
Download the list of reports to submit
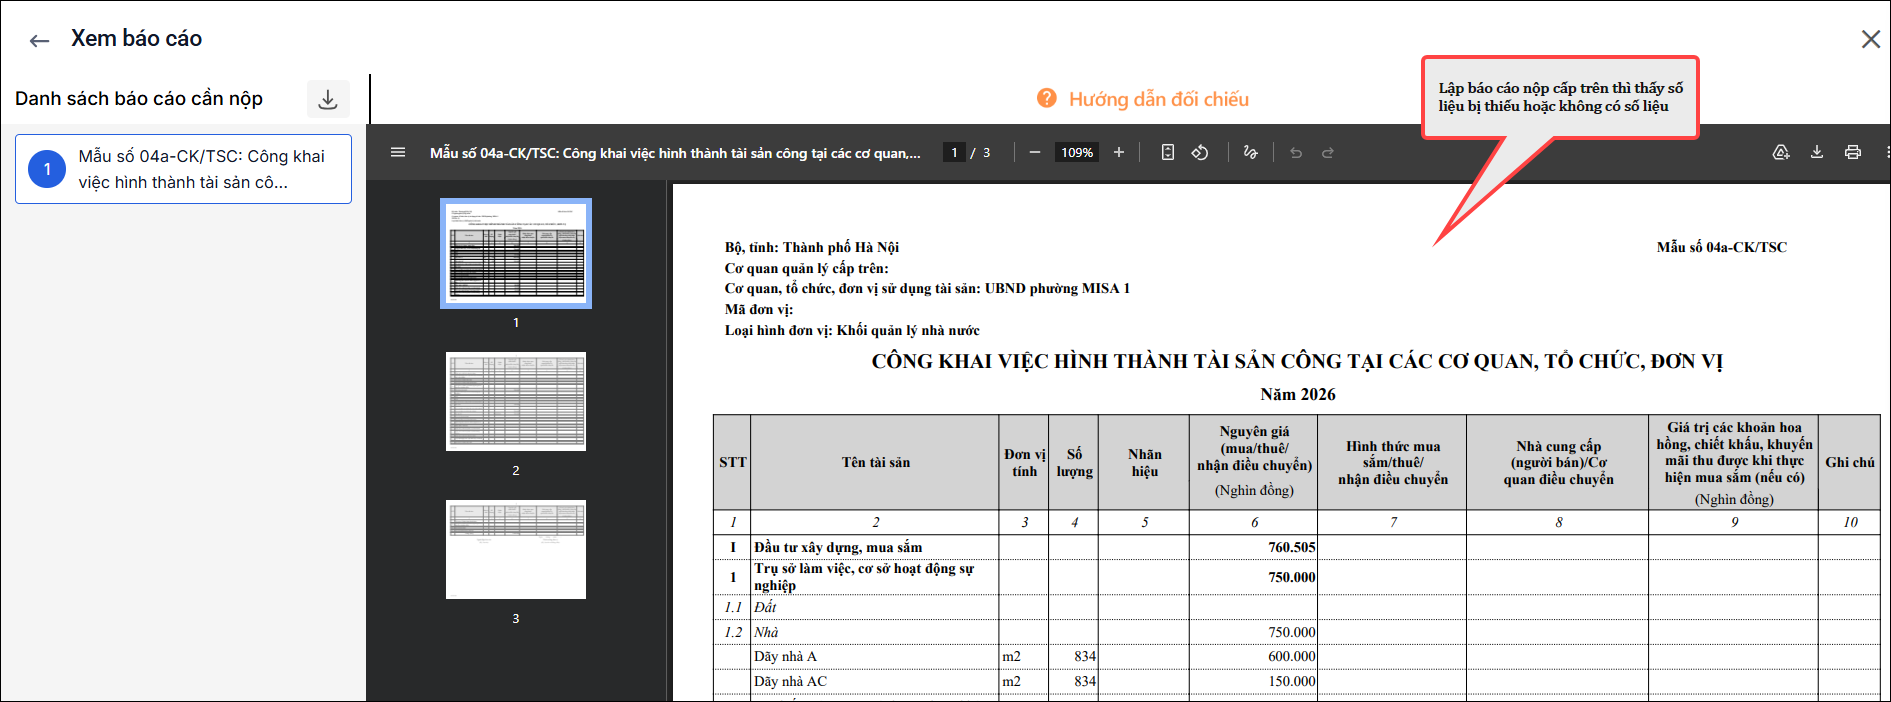(327, 99)
